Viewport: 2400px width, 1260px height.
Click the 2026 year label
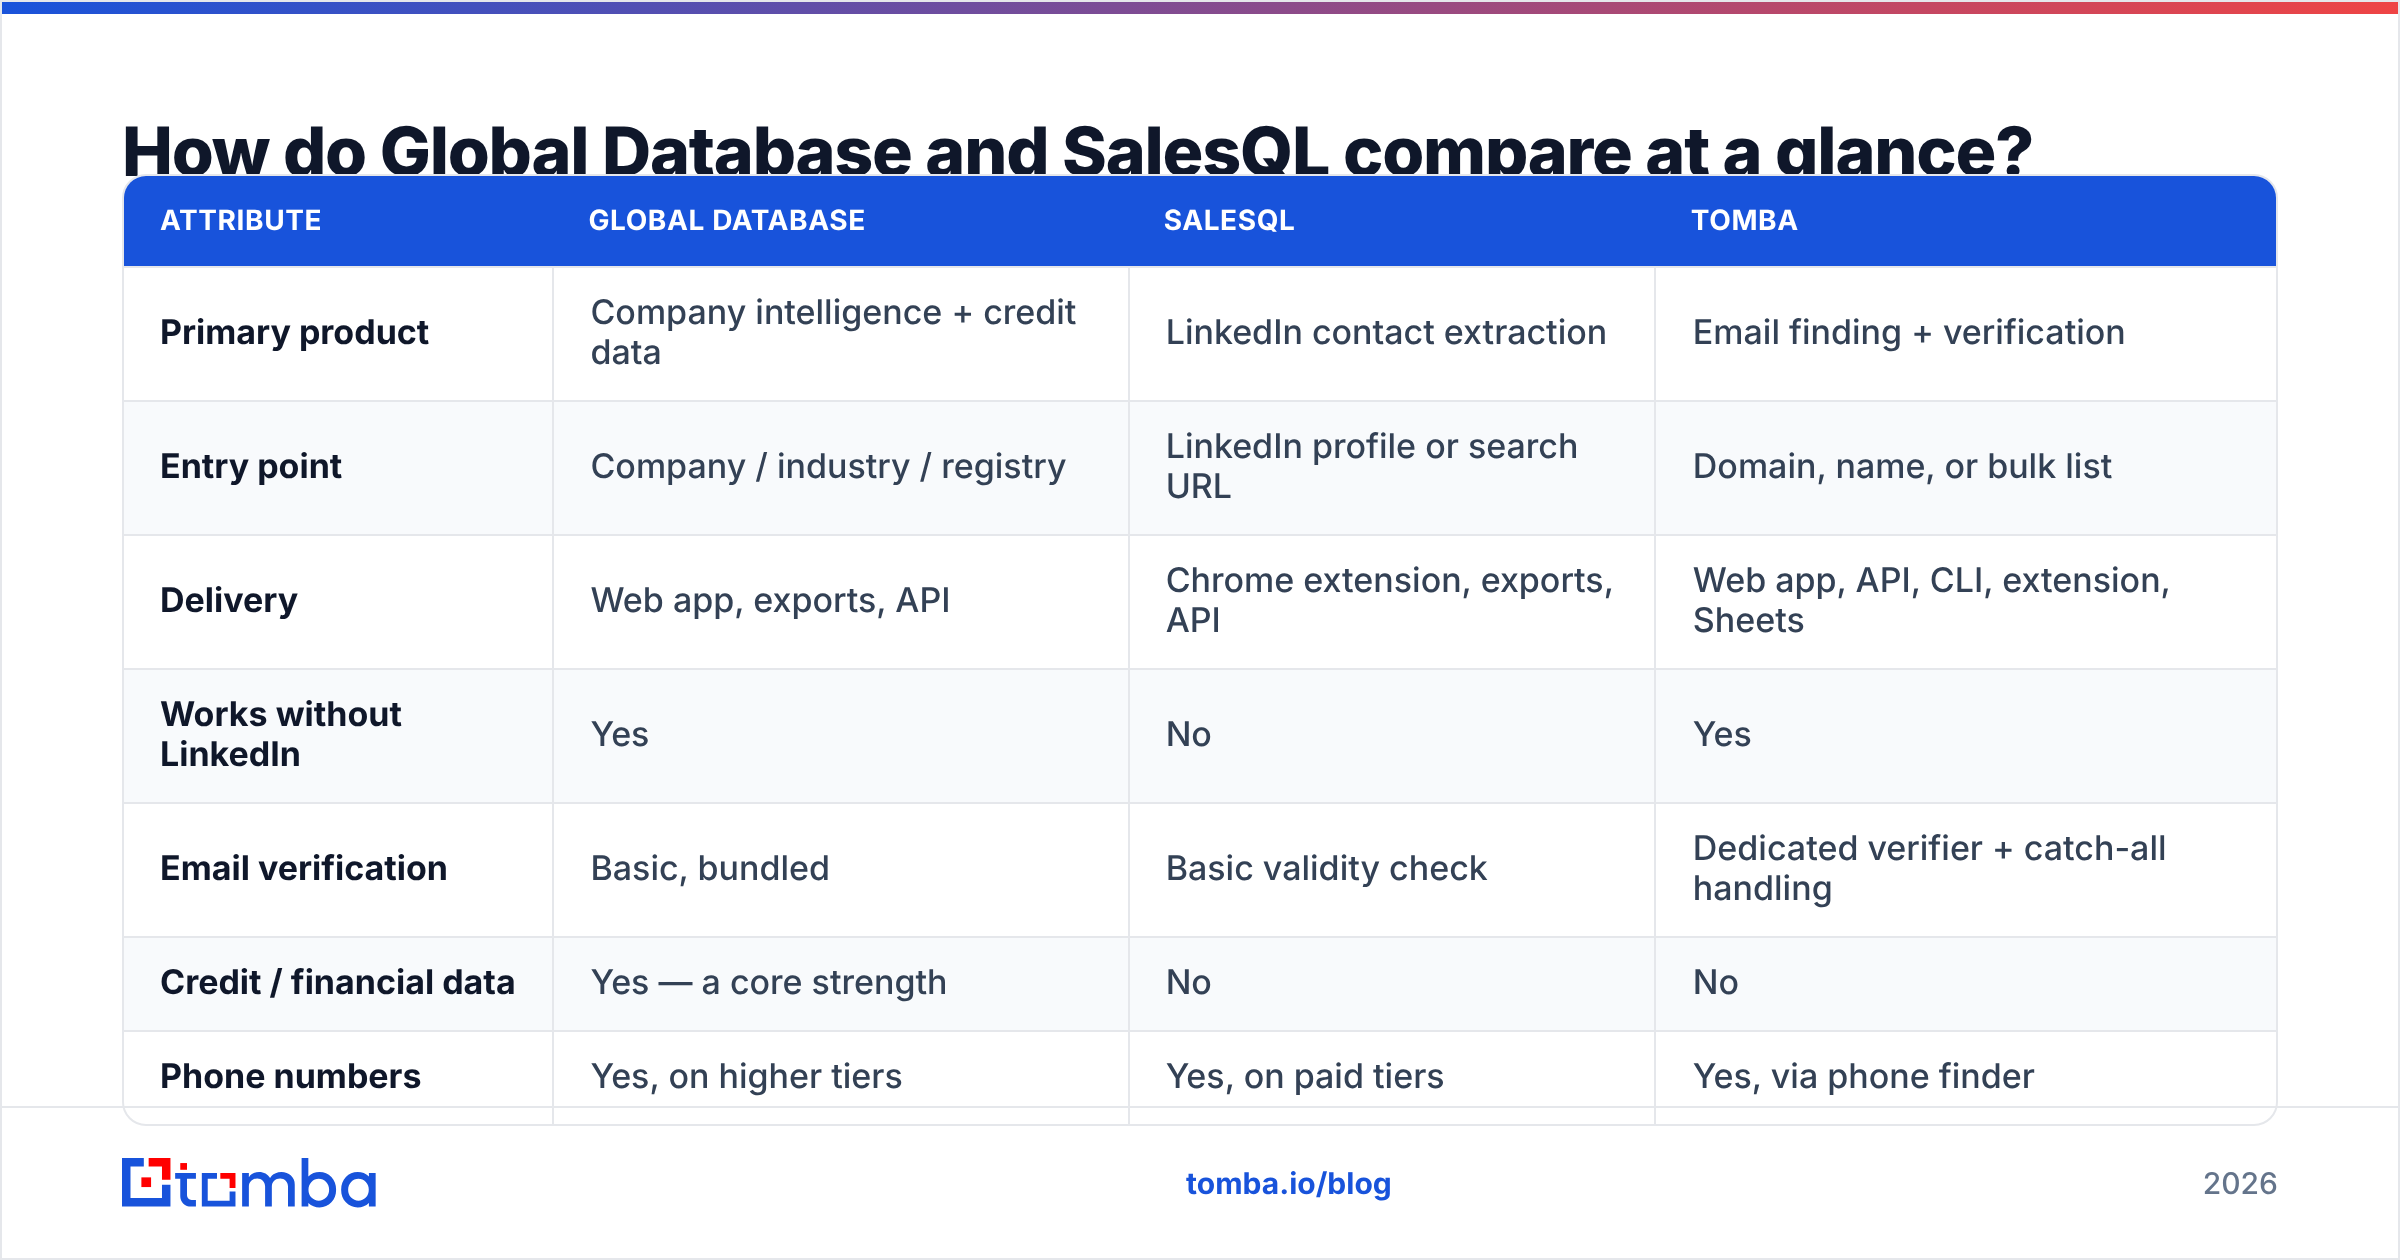point(2240,1184)
